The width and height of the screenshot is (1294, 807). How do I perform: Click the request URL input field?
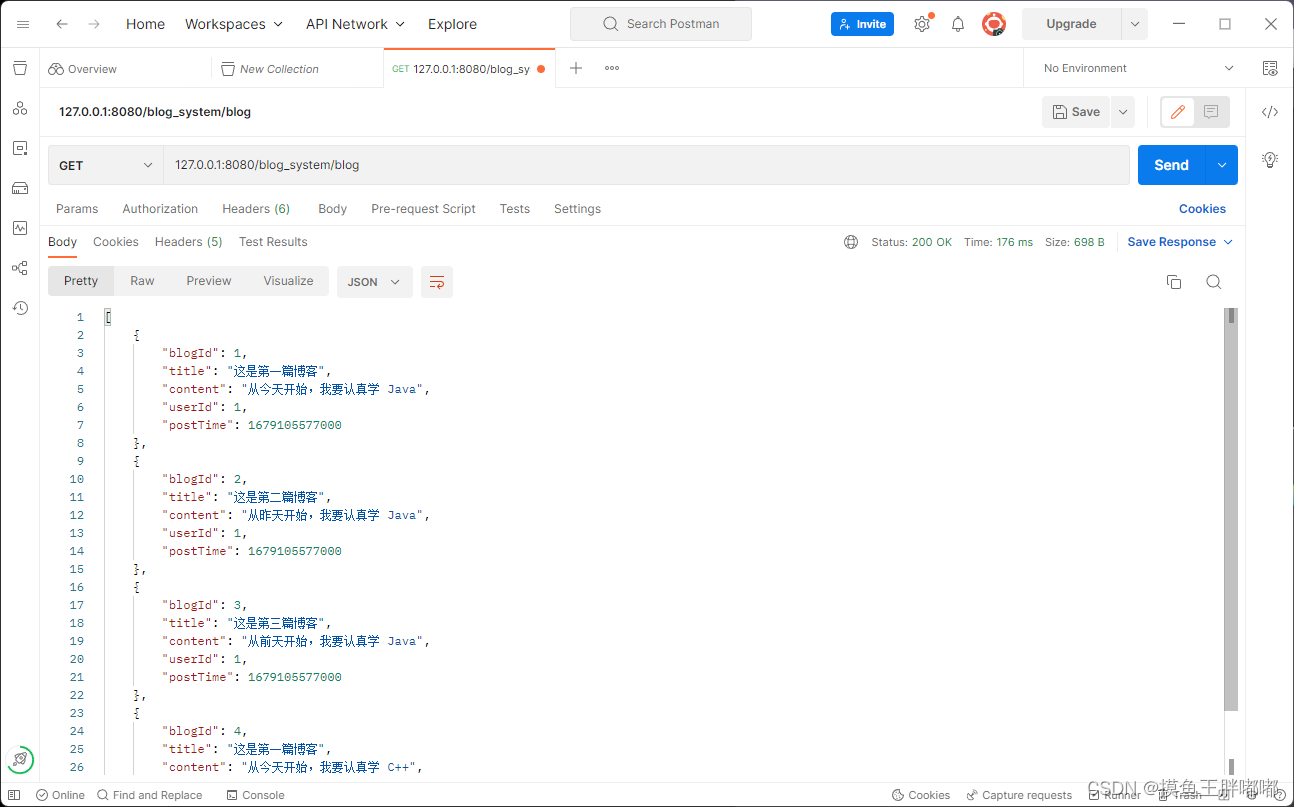coord(646,165)
